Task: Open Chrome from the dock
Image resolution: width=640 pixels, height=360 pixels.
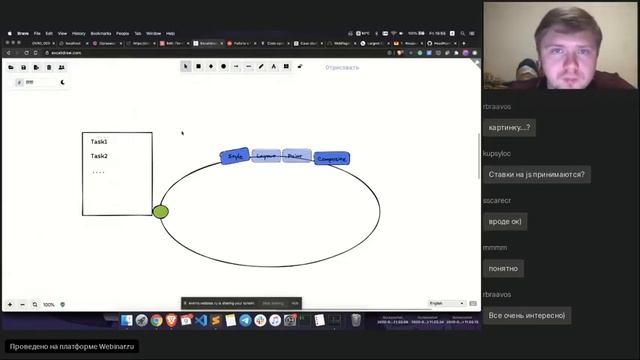Action: (x=156, y=320)
